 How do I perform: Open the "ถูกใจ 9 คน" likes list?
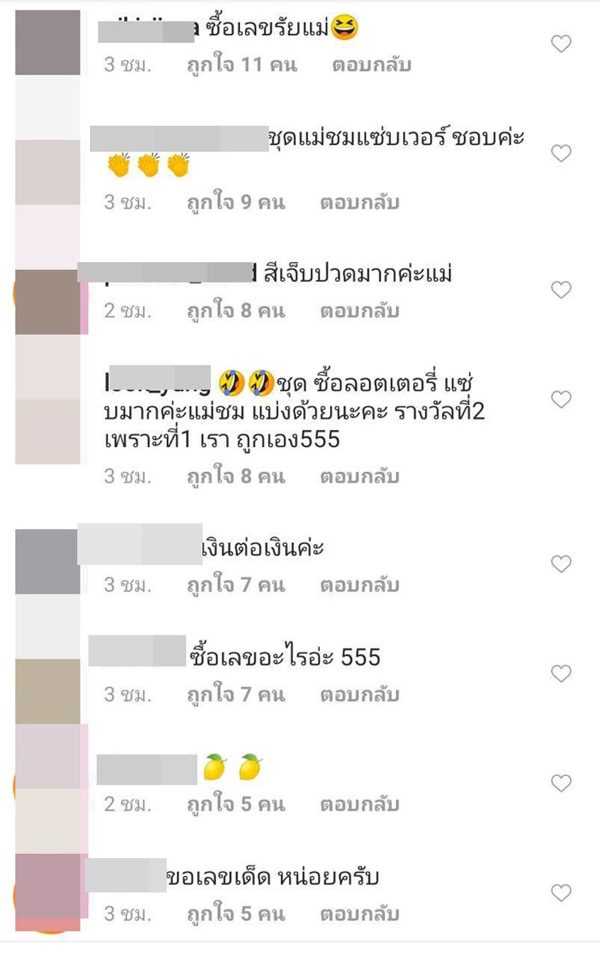pyautogui.click(x=236, y=201)
